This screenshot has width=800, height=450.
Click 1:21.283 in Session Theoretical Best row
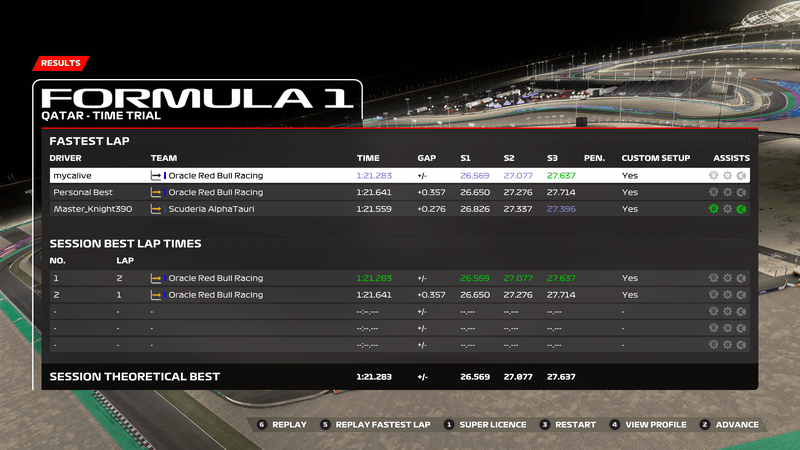click(374, 377)
